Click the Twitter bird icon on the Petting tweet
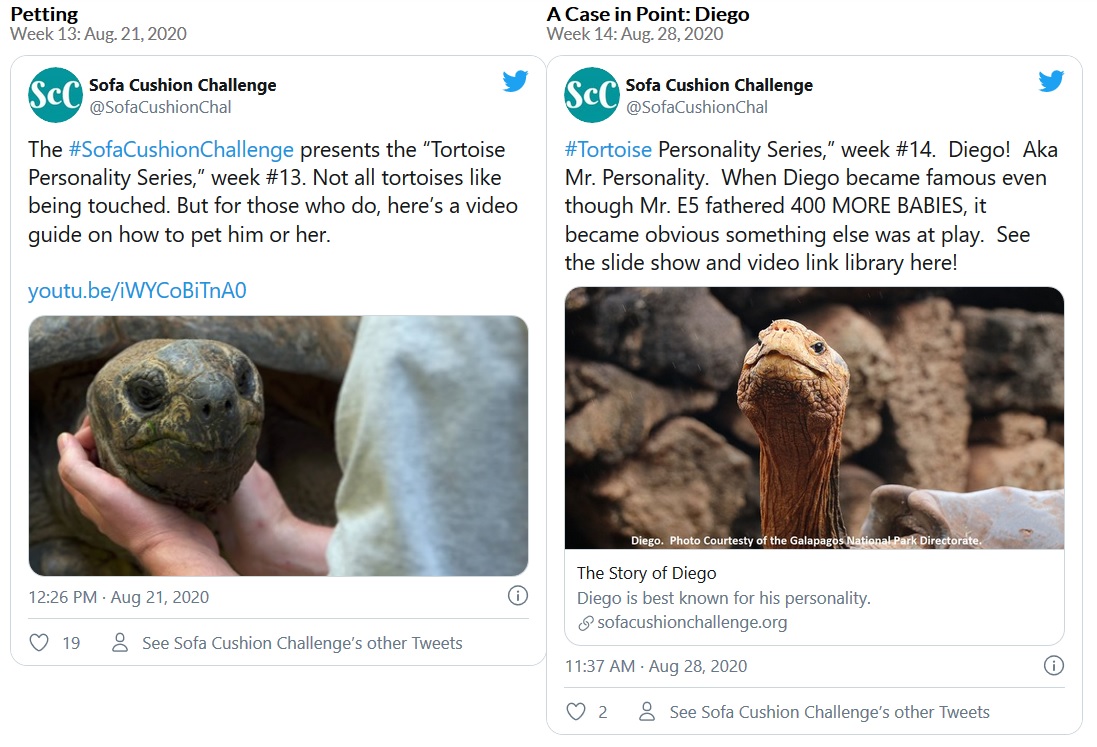The image size is (1097, 747). 515,82
